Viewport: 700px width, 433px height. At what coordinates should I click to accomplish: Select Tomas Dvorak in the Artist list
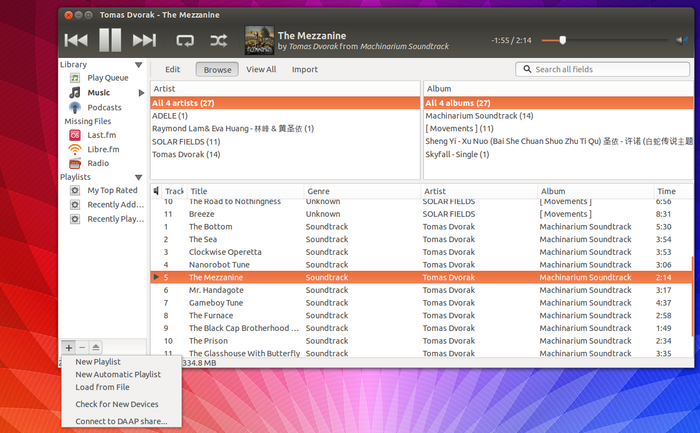tap(186, 154)
